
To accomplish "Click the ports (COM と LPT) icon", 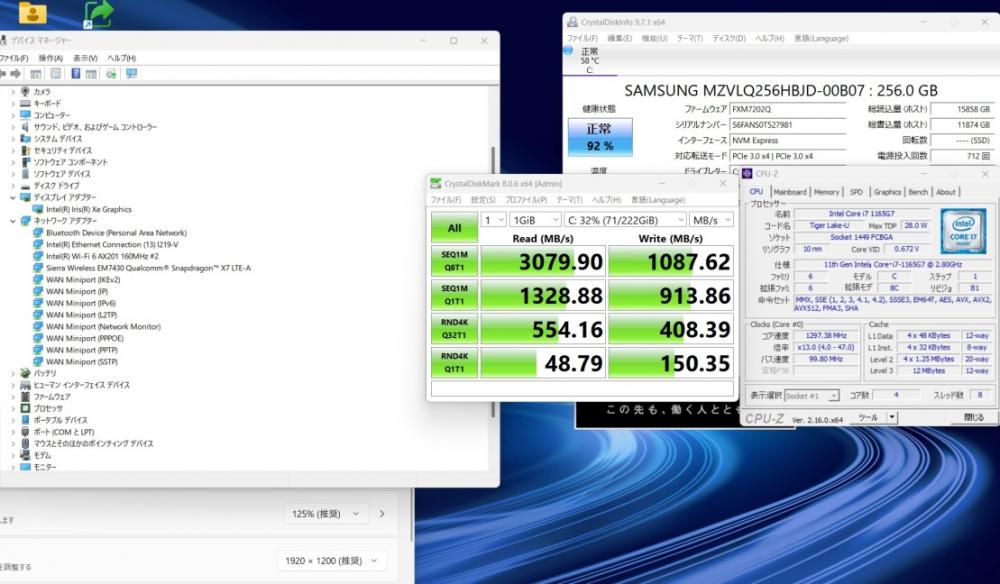I will [26, 432].
